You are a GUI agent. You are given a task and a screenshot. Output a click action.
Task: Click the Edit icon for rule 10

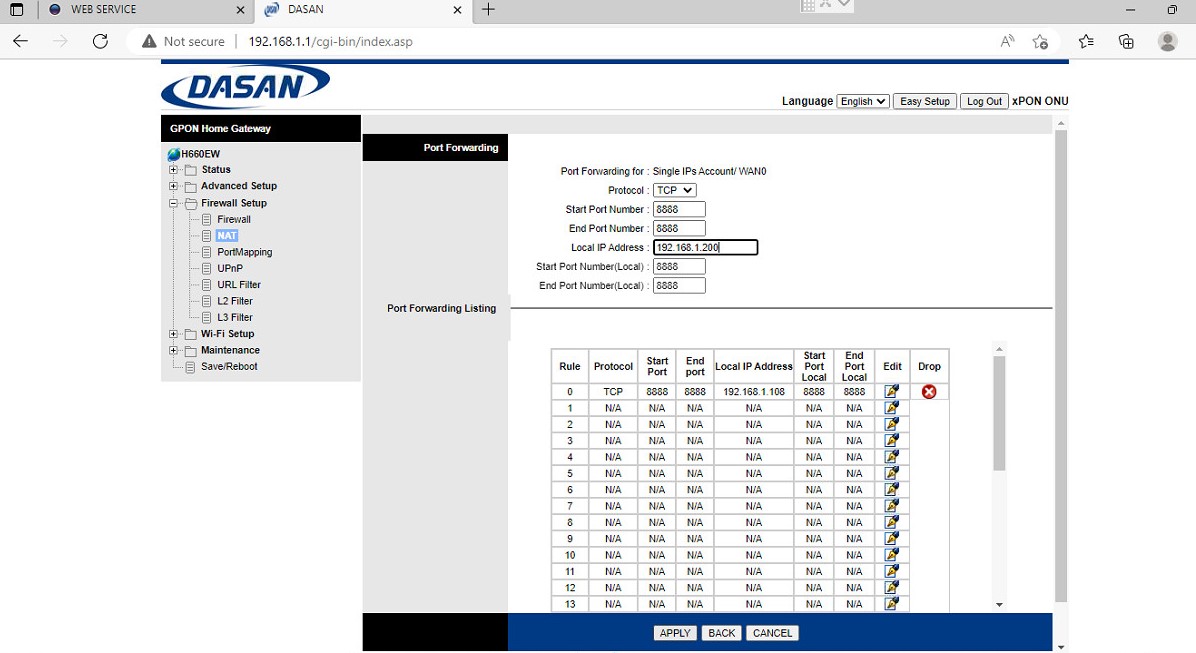892,555
